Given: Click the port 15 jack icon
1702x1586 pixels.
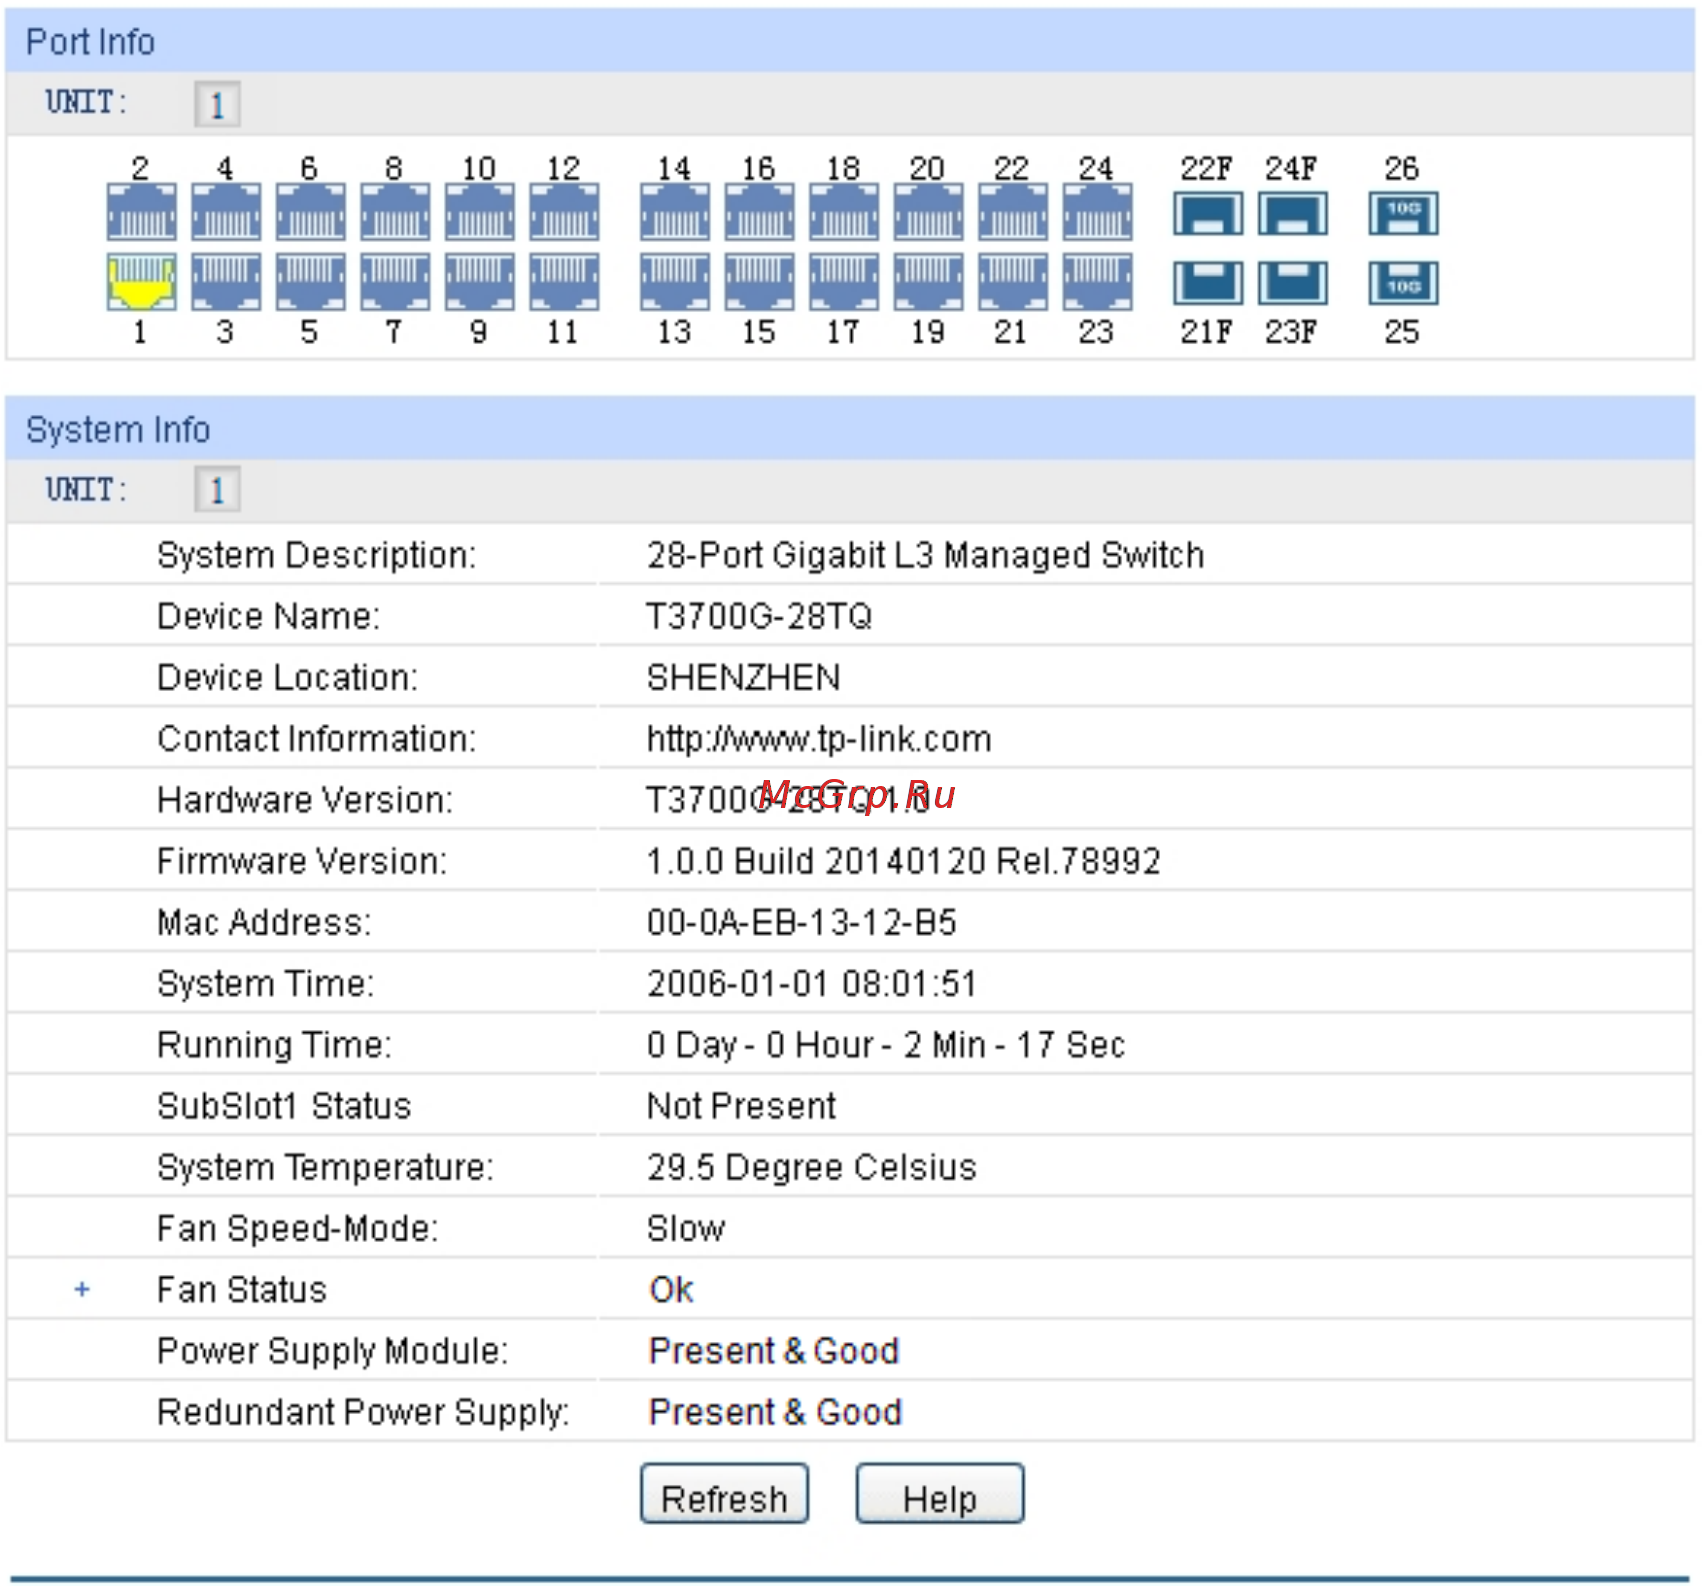Looking at the screenshot, I should point(759,282).
